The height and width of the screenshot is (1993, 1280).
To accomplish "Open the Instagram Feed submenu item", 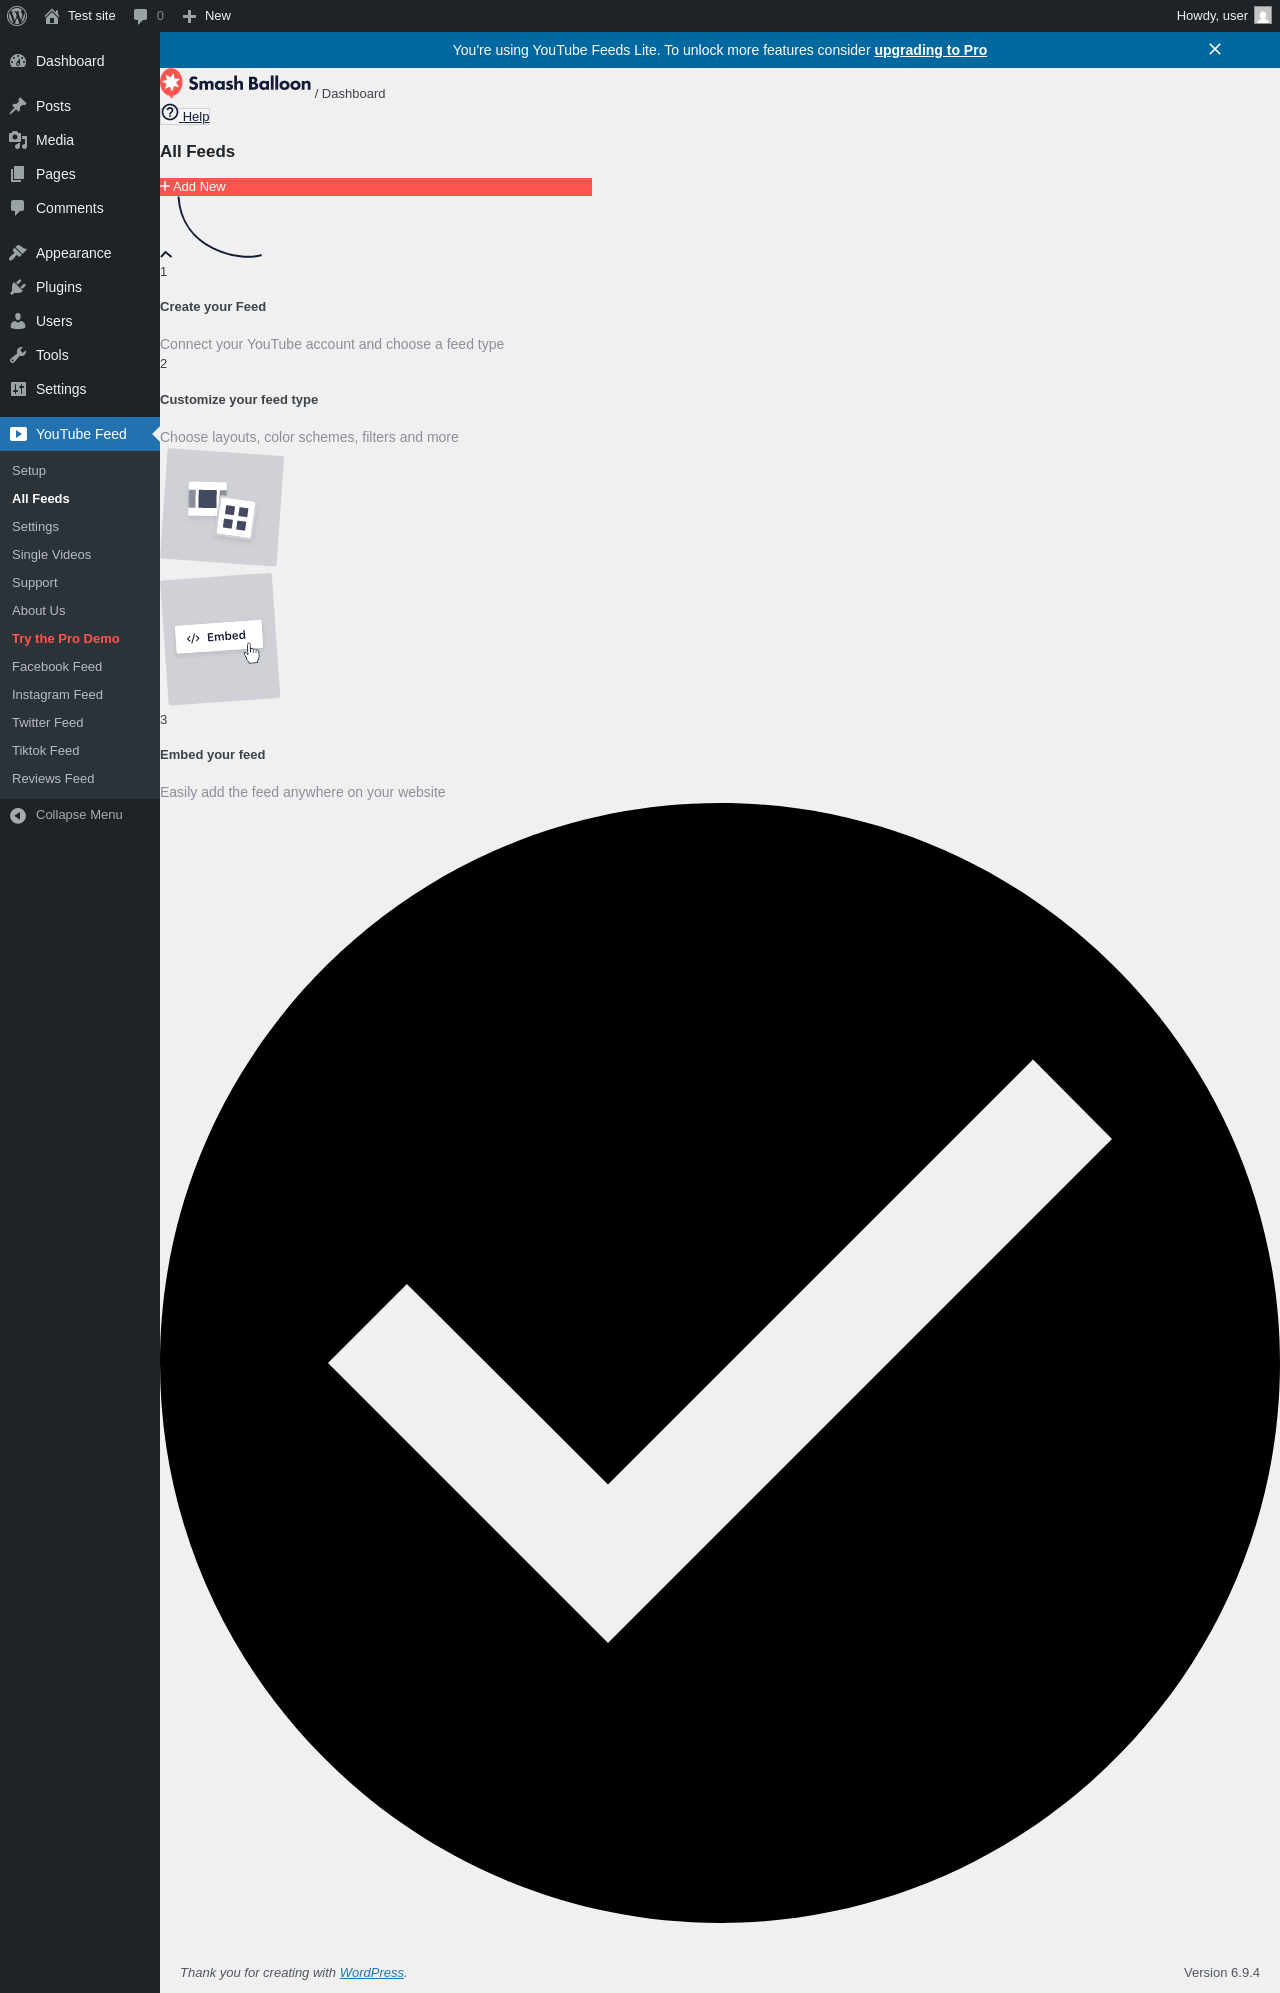I will [57, 695].
